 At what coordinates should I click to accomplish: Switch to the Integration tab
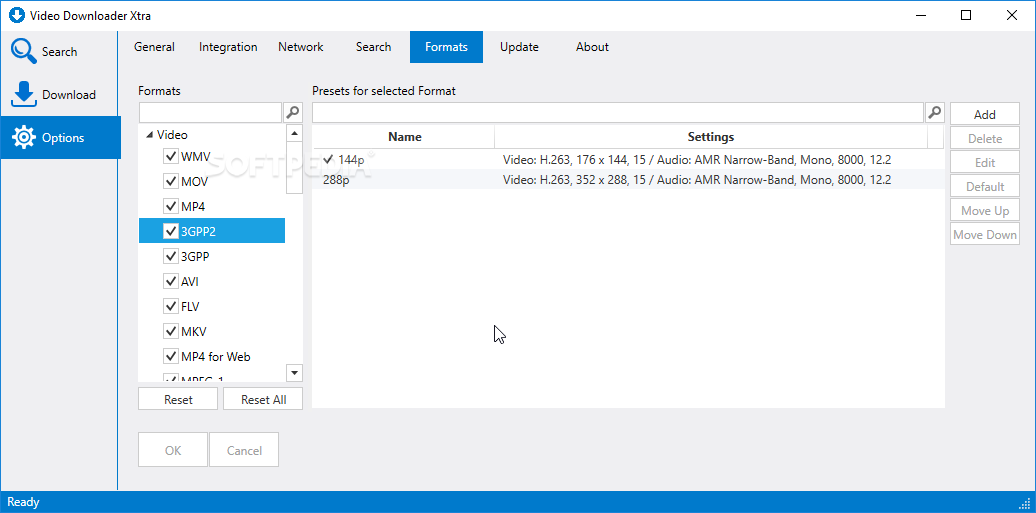228,47
